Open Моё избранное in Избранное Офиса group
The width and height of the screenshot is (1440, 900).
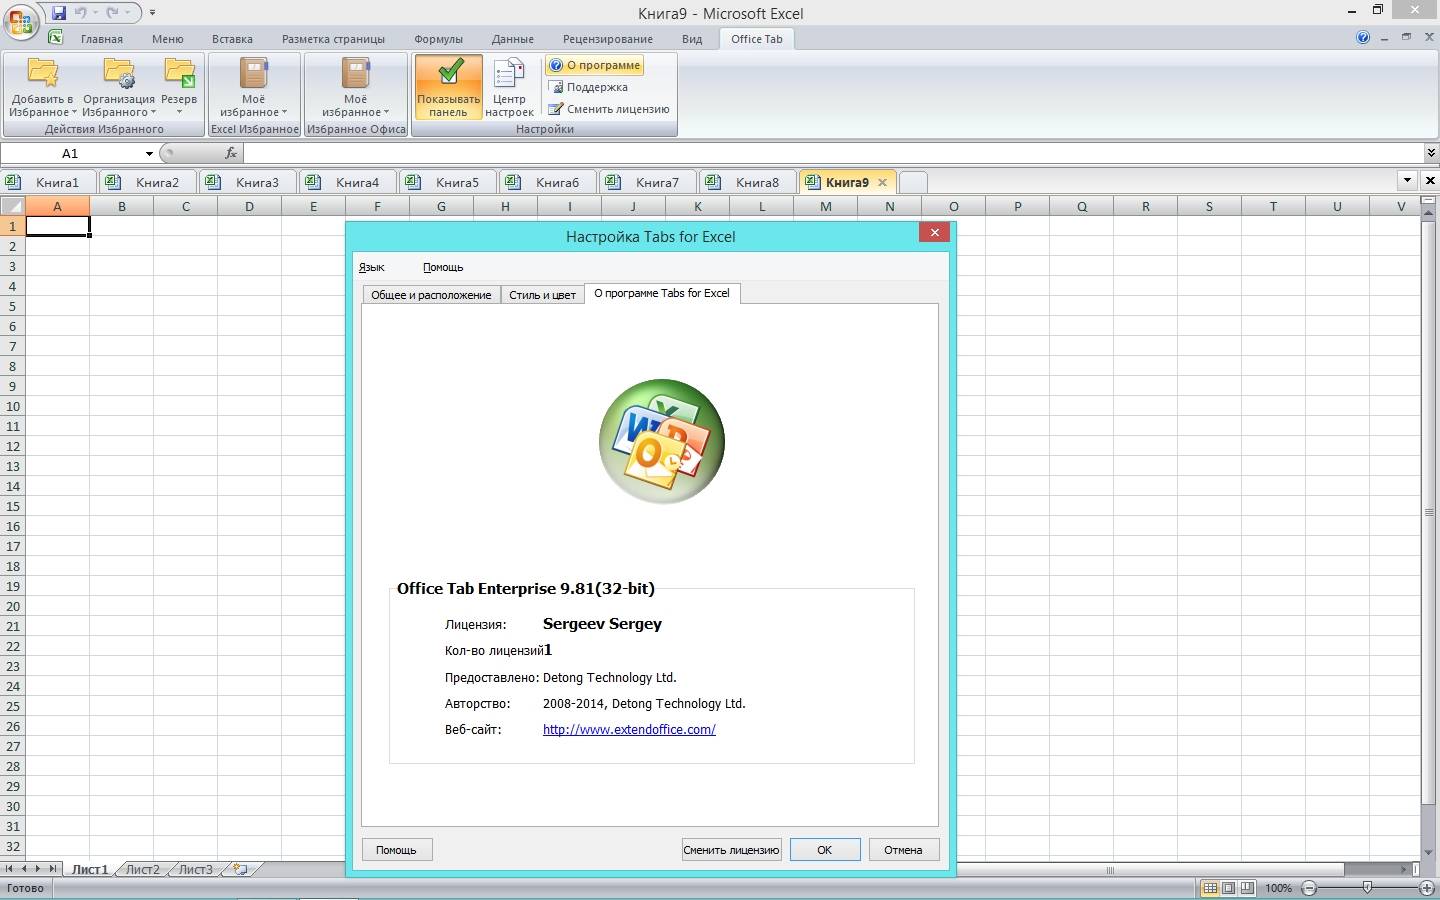[355, 86]
